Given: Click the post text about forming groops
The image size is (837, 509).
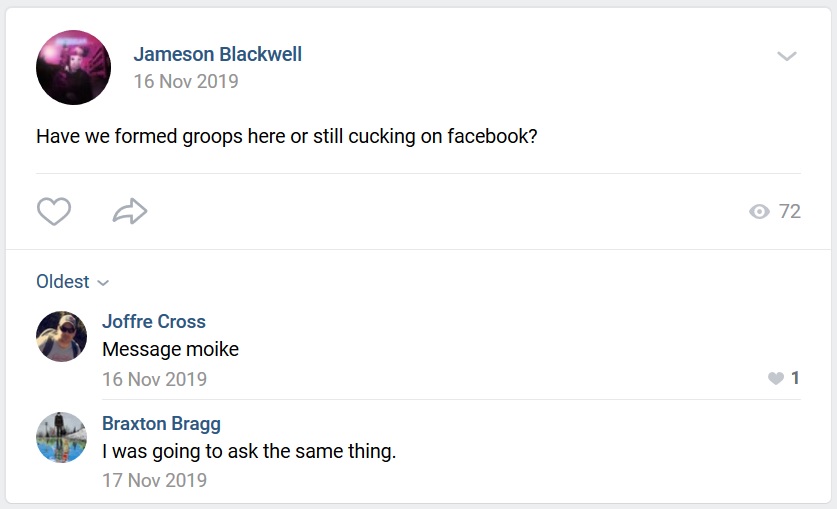Looking at the screenshot, I should coord(287,137).
